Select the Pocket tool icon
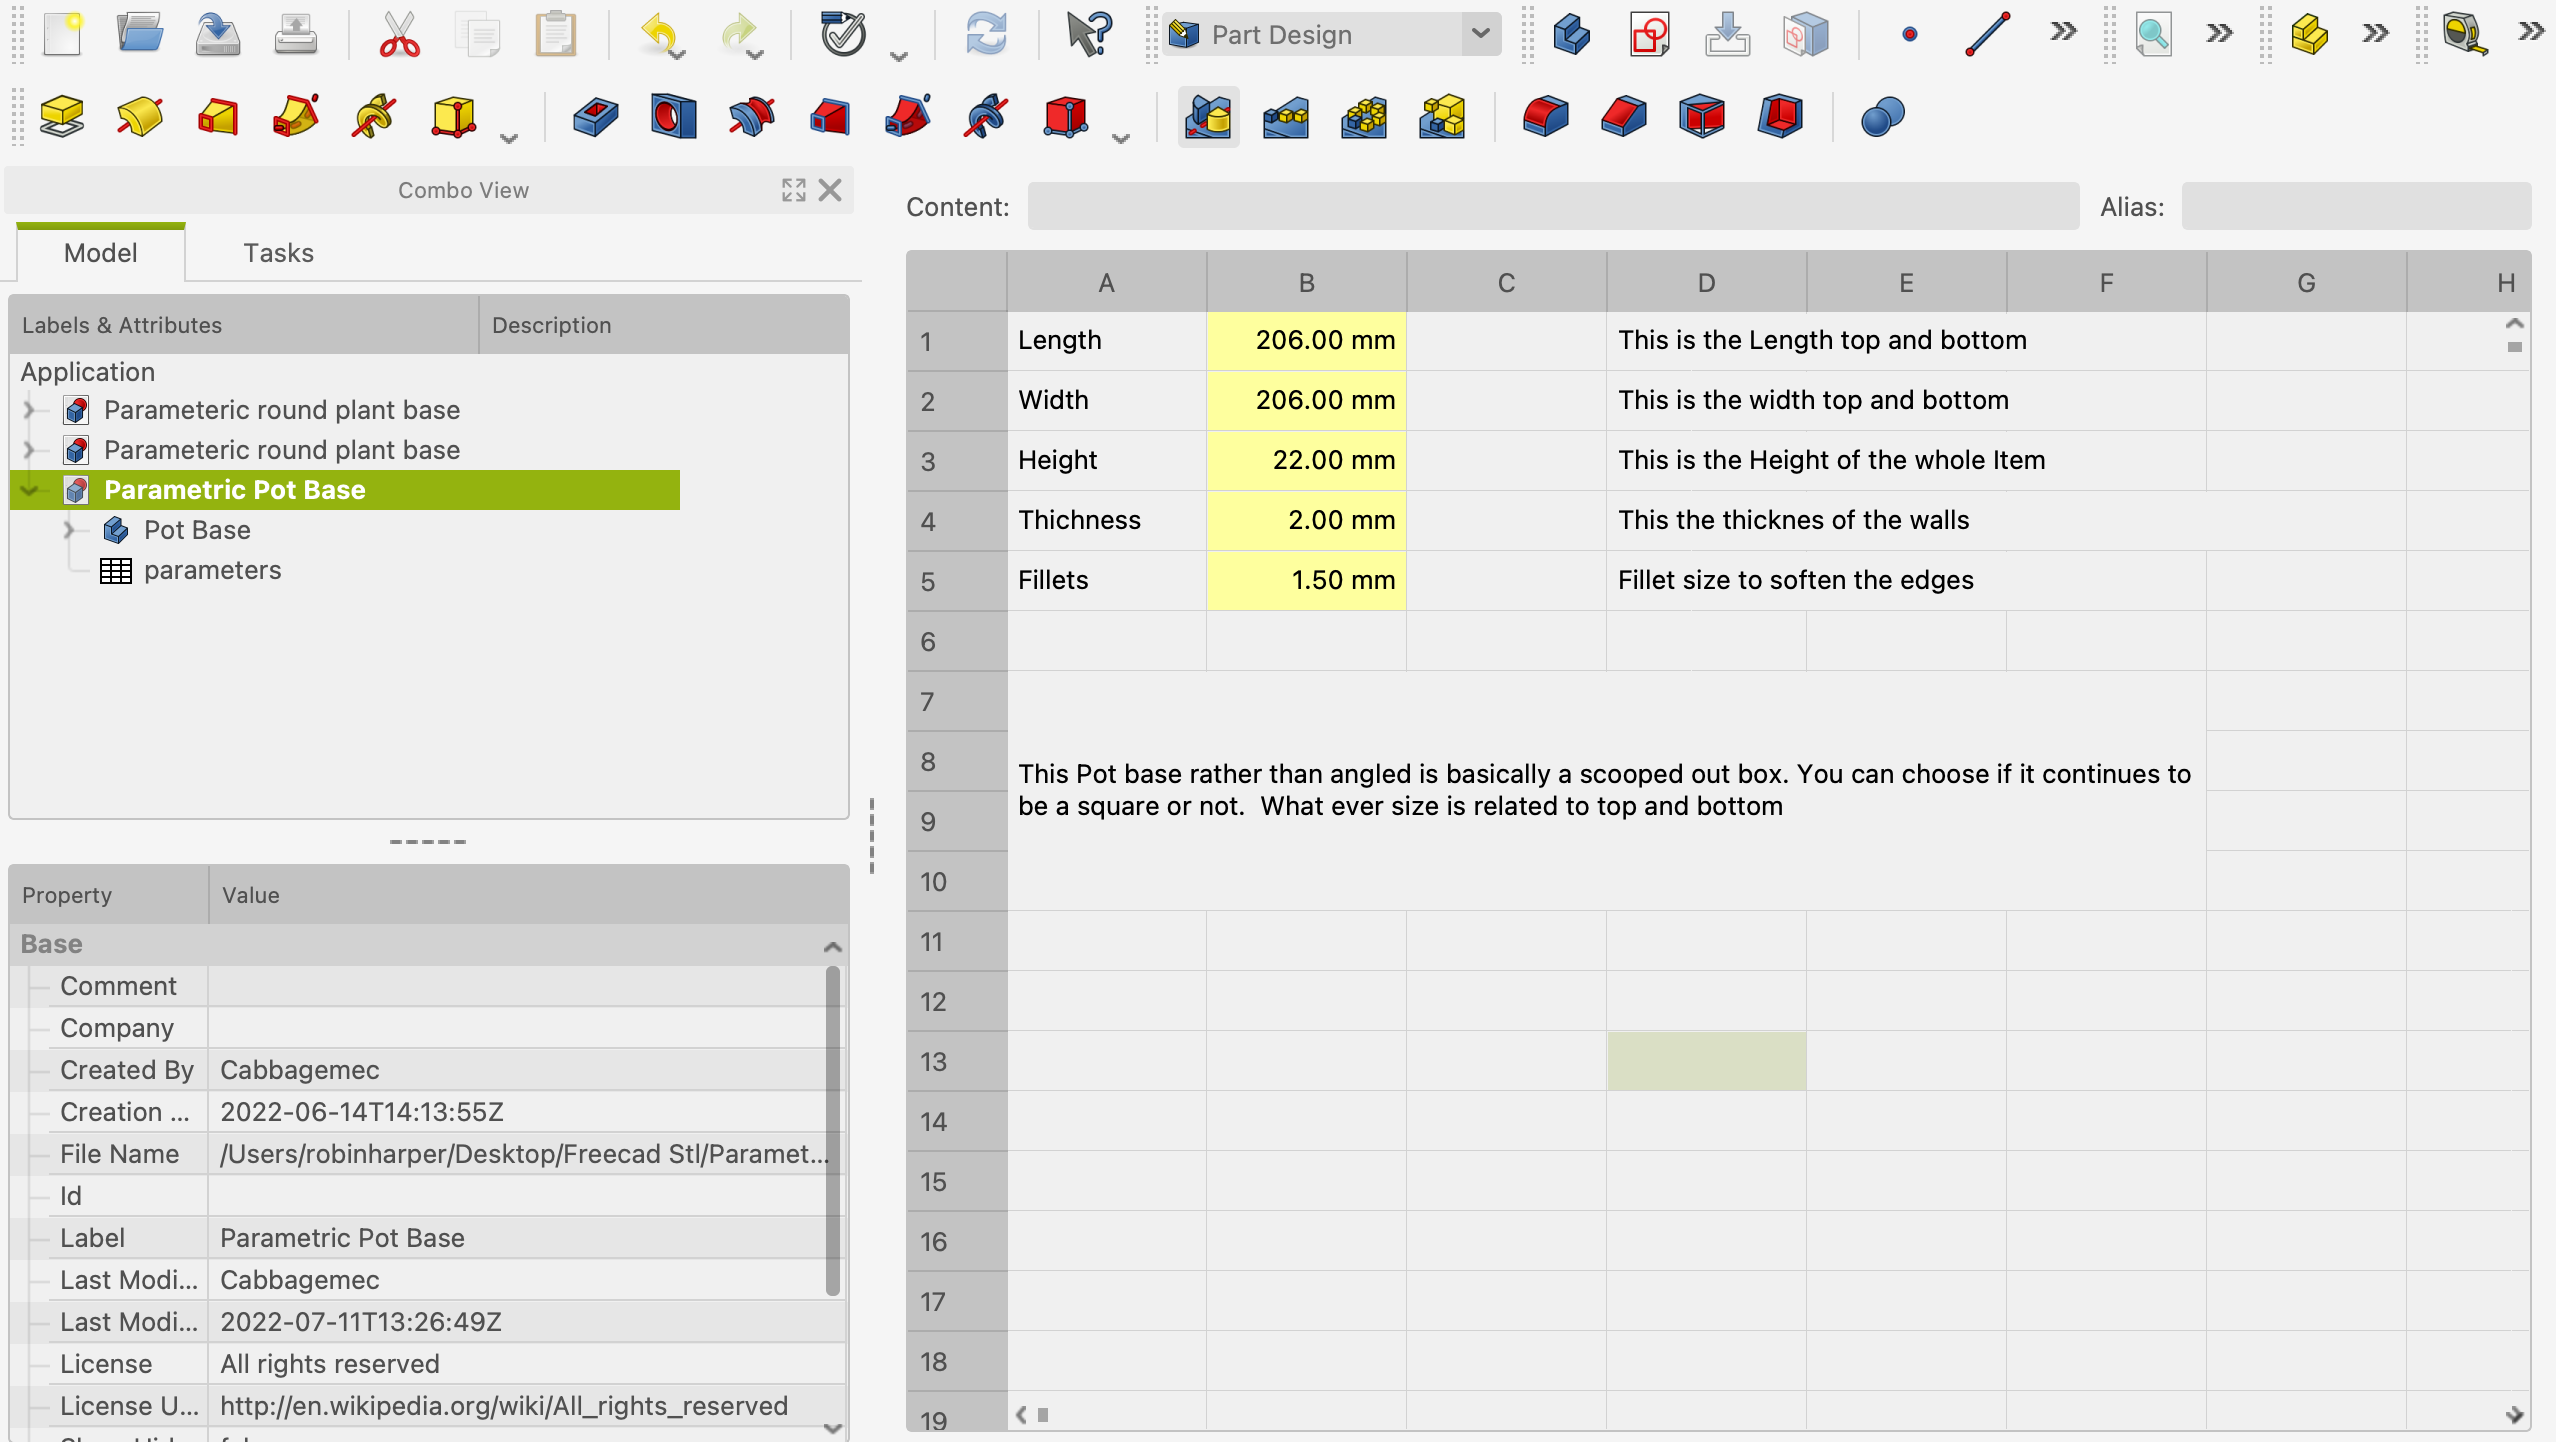Viewport: 2556px width, 1442px height. click(x=596, y=117)
